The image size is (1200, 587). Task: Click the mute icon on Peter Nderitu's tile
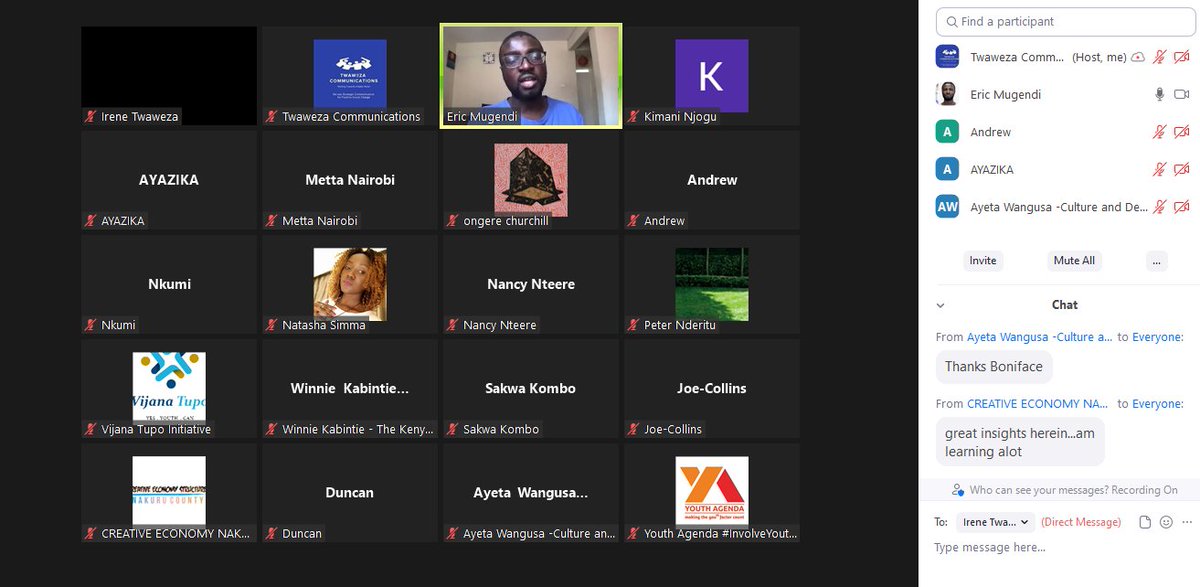pos(635,325)
